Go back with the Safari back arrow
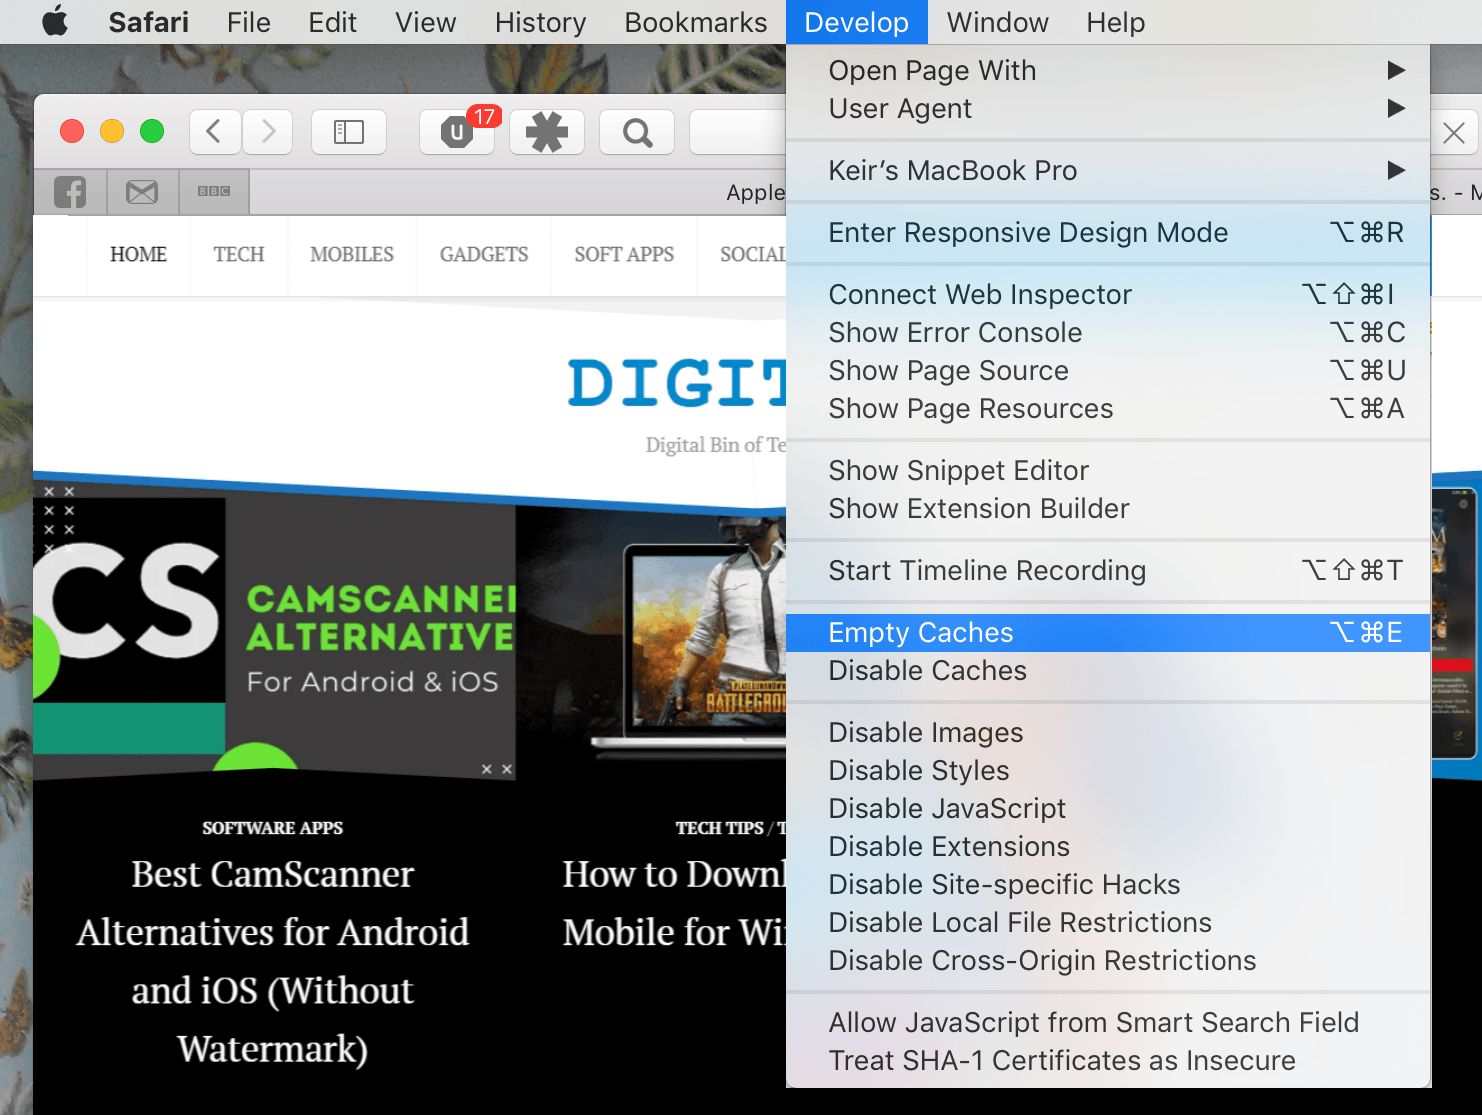This screenshot has height=1115, width=1482. click(215, 131)
